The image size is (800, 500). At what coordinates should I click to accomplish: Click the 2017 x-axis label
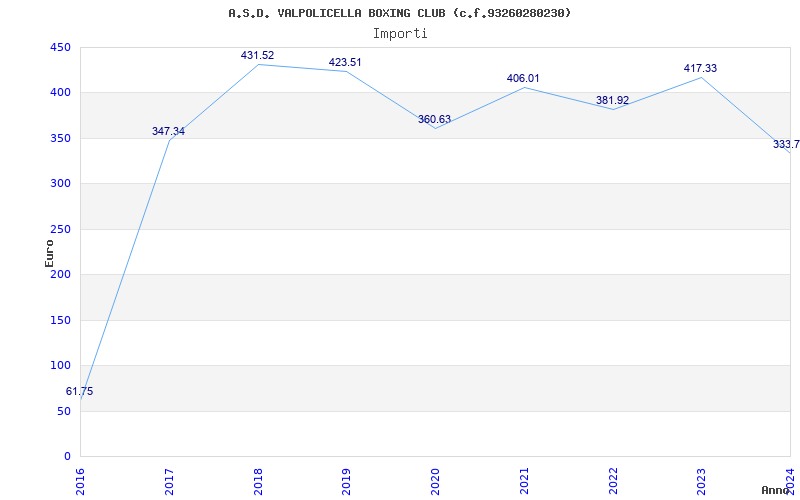(169, 482)
